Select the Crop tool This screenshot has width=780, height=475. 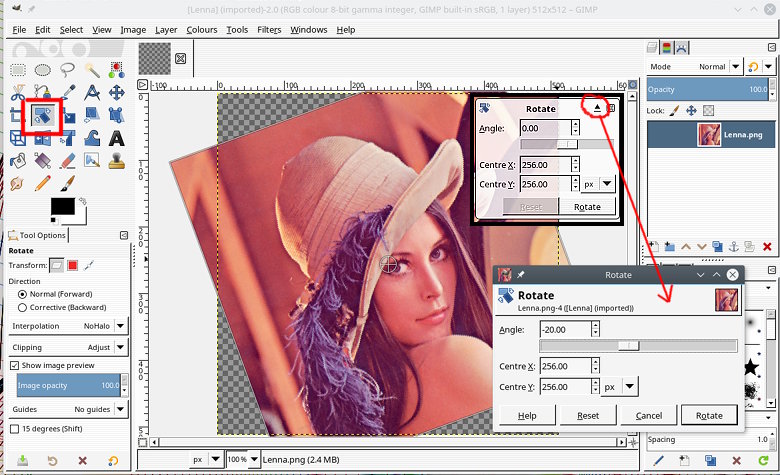point(18,115)
